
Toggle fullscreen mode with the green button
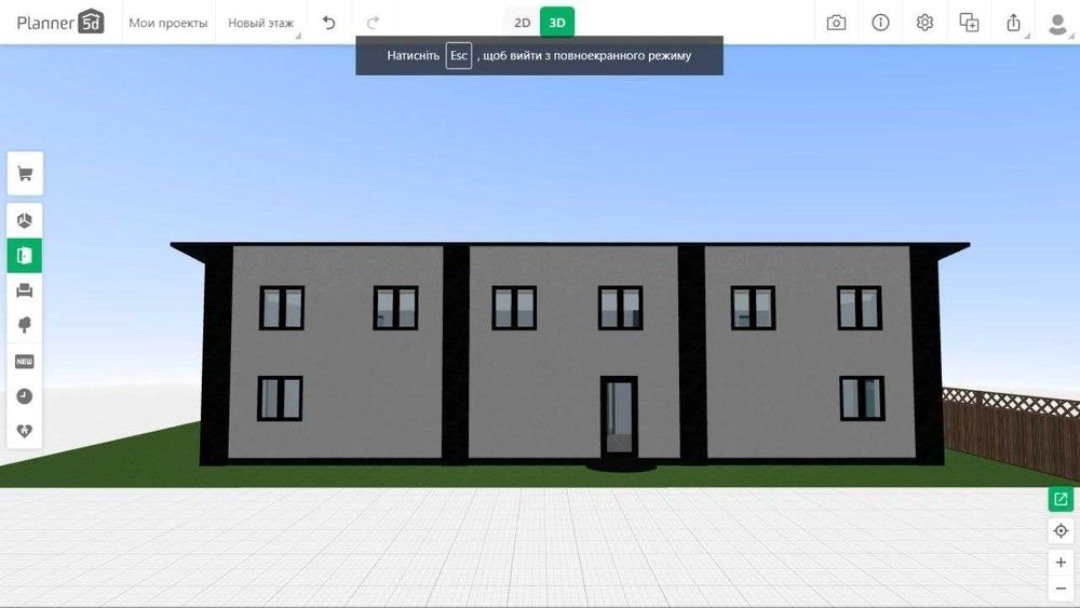tap(1060, 498)
